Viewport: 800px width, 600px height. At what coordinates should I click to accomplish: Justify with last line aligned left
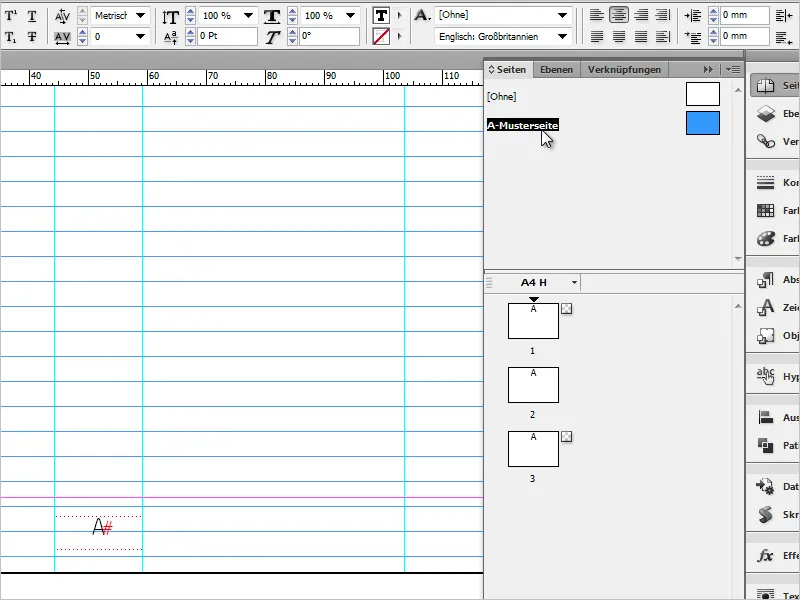596,37
